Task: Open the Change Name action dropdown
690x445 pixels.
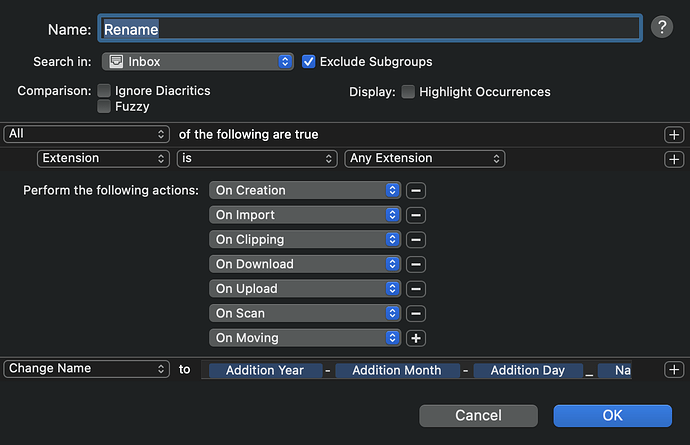Action: point(86,368)
